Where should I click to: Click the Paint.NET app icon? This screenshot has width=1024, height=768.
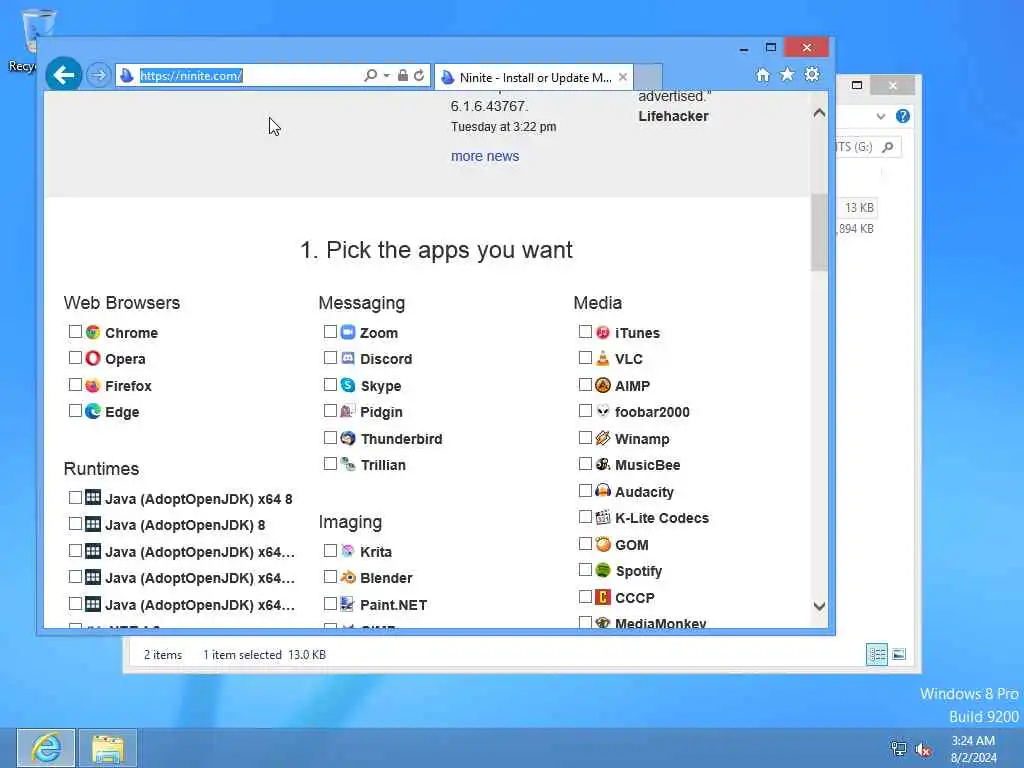pos(348,604)
